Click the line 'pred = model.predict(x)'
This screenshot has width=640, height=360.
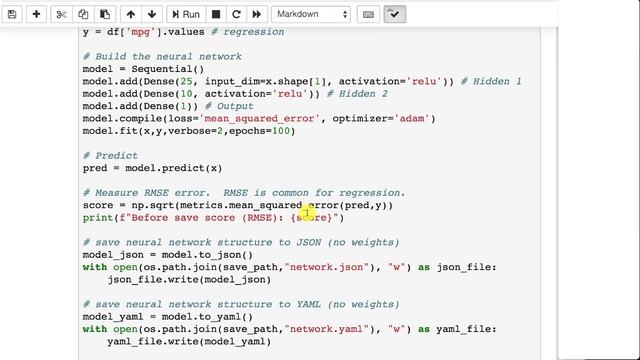click(x=152, y=168)
